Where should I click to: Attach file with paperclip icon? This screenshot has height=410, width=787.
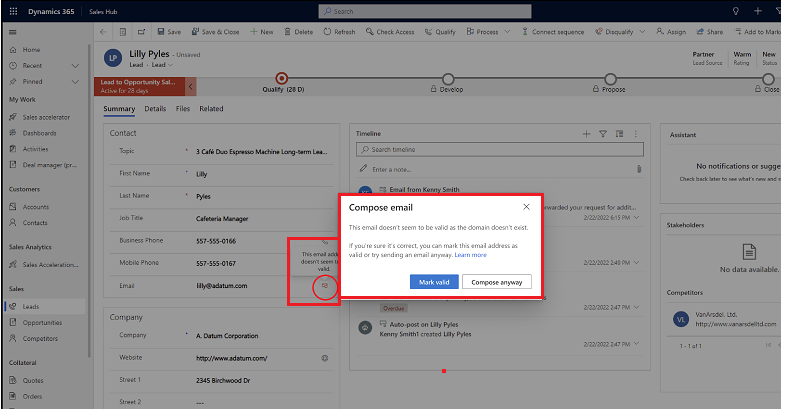point(639,169)
